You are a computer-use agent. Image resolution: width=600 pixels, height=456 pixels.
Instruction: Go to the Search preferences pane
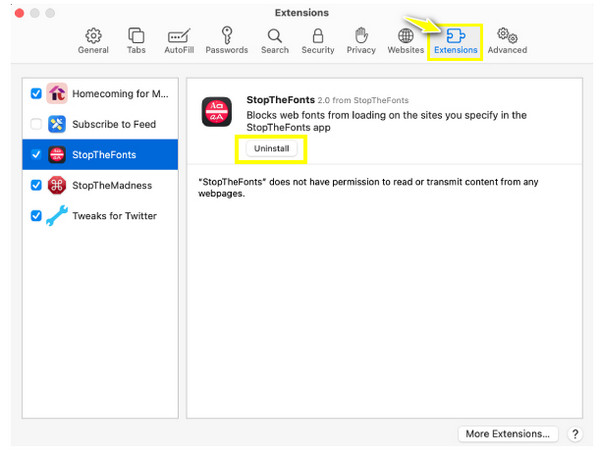pyautogui.click(x=275, y=41)
